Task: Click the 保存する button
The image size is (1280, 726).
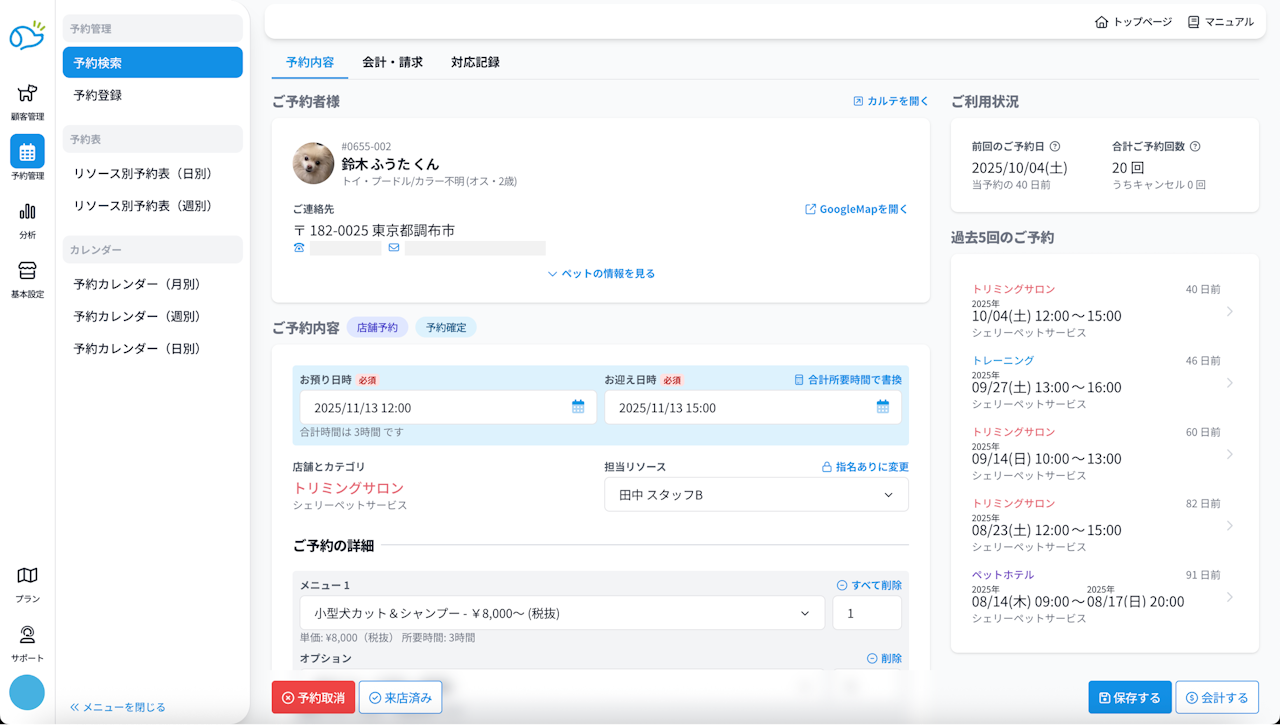Action: click(x=1129, y=697)
